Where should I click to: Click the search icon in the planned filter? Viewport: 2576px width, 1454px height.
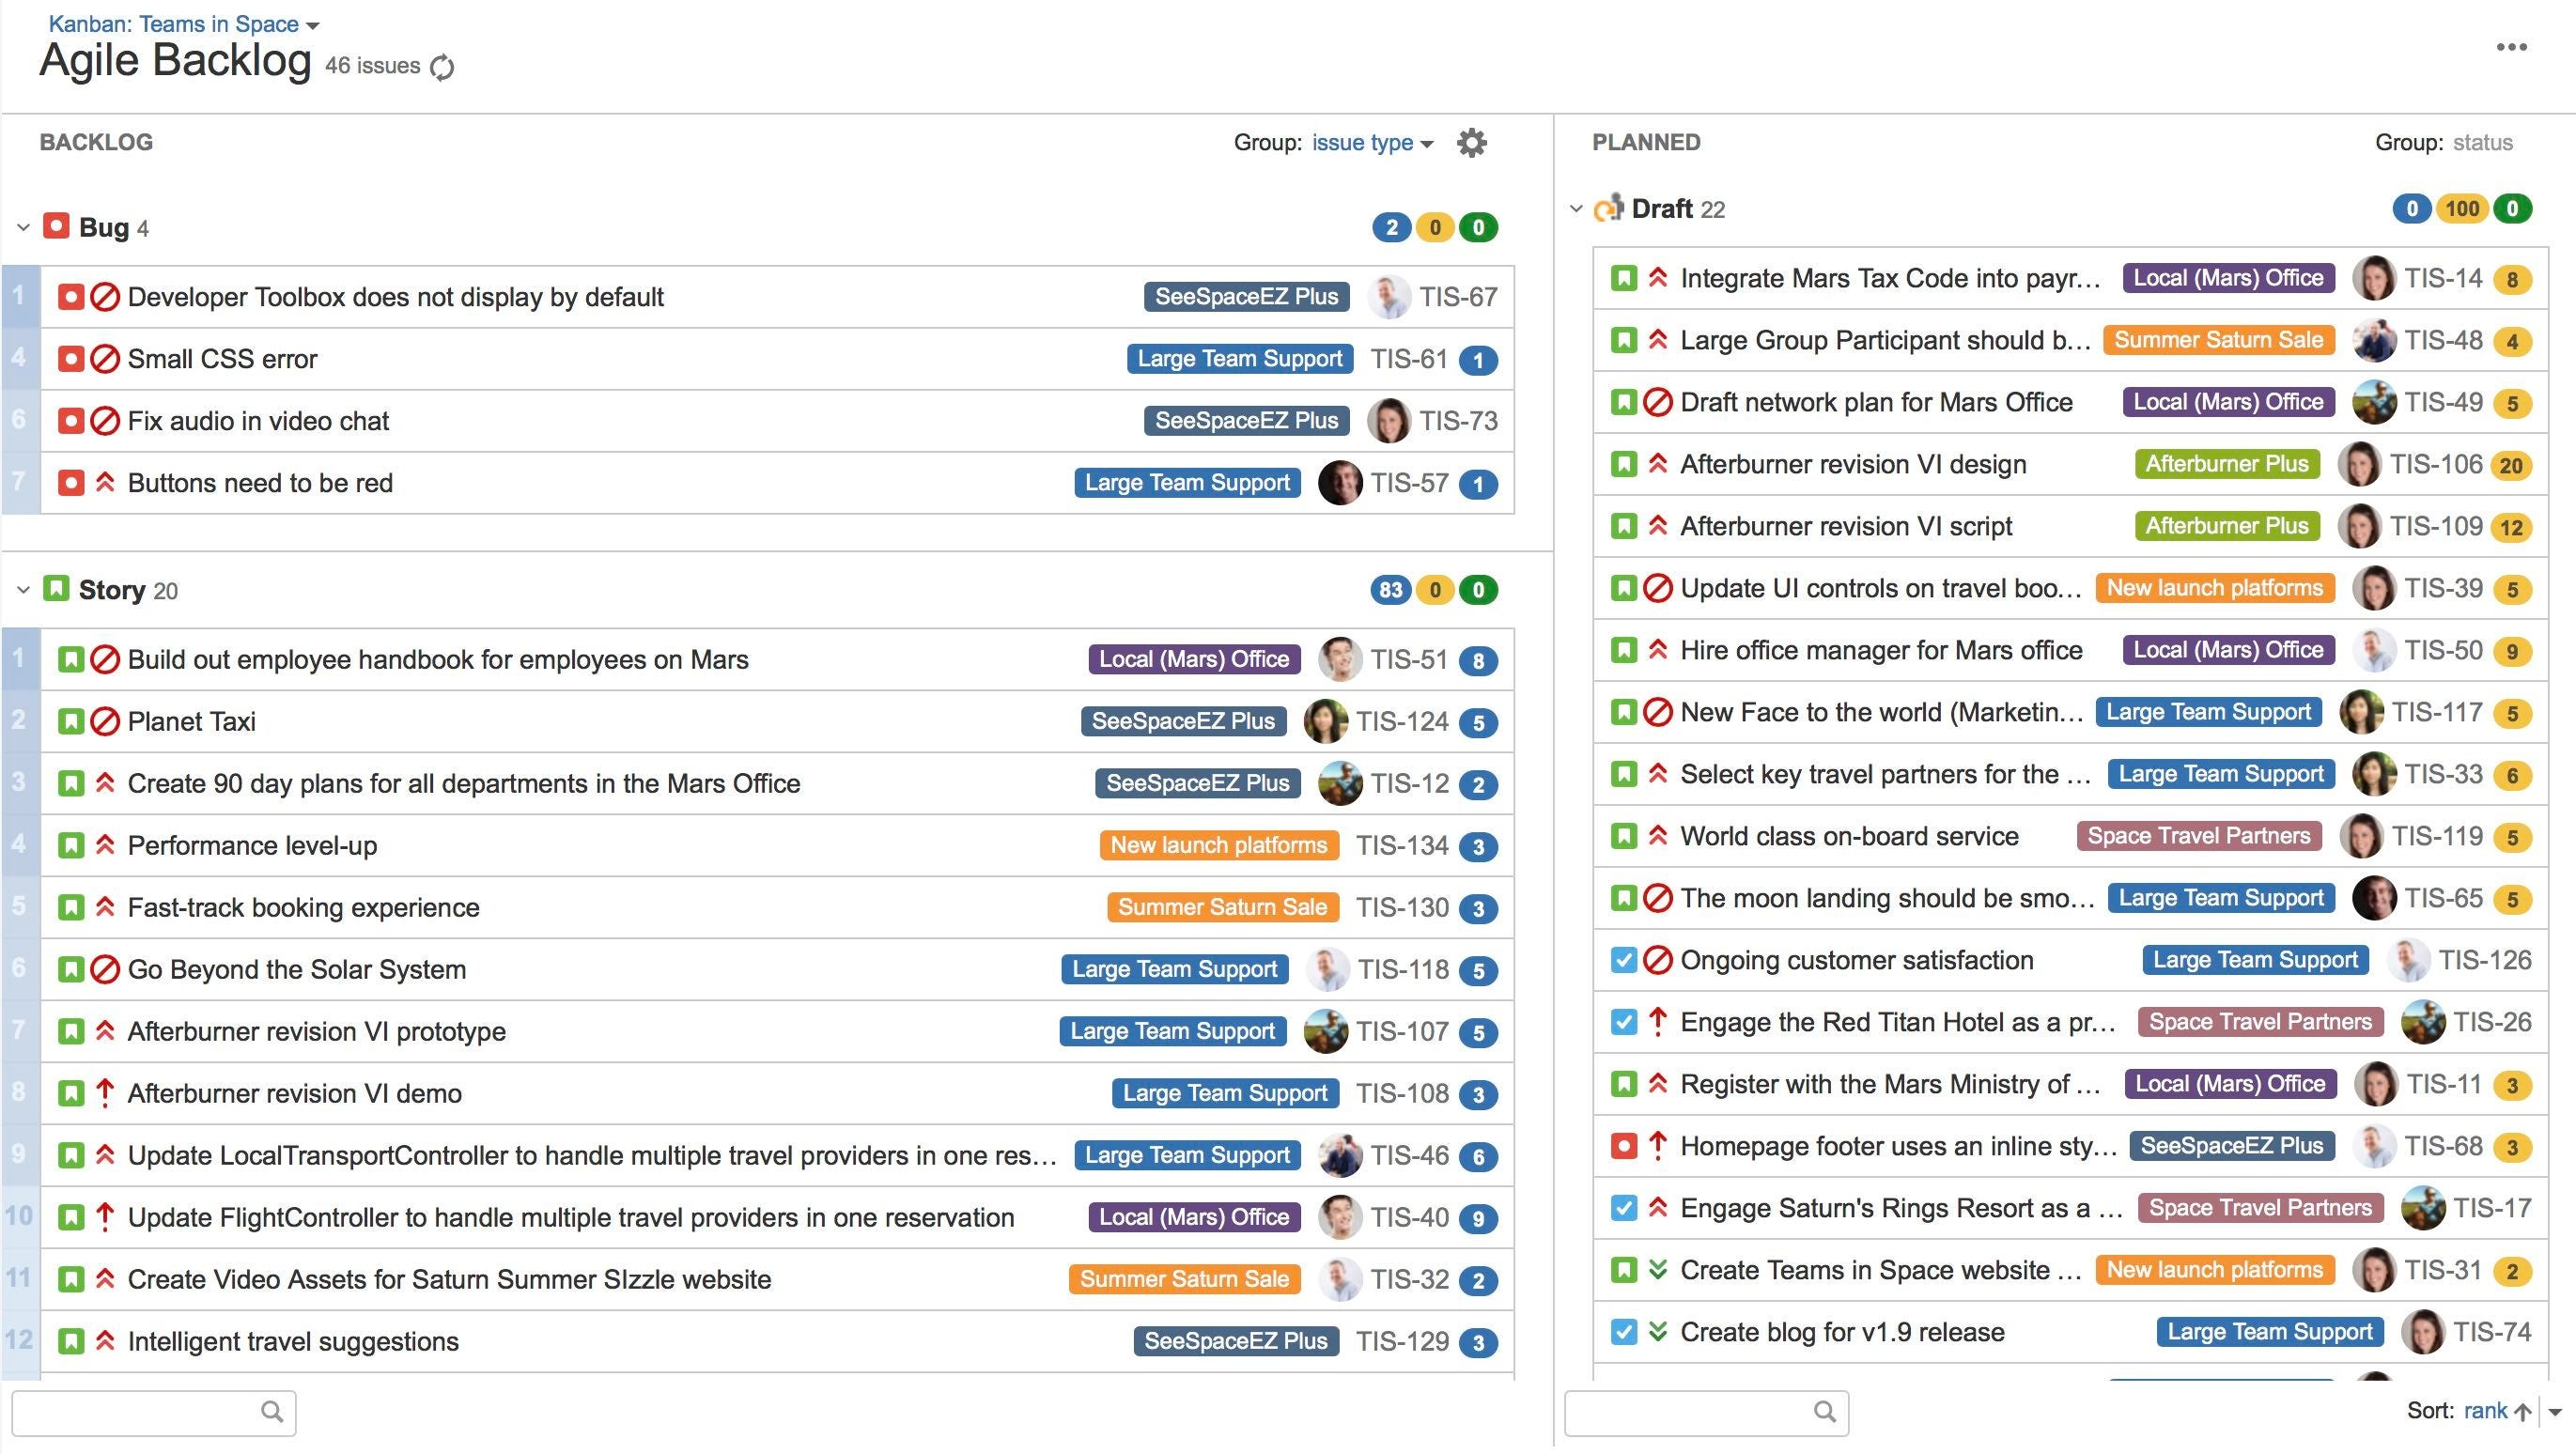[x=1825, y=1411]
